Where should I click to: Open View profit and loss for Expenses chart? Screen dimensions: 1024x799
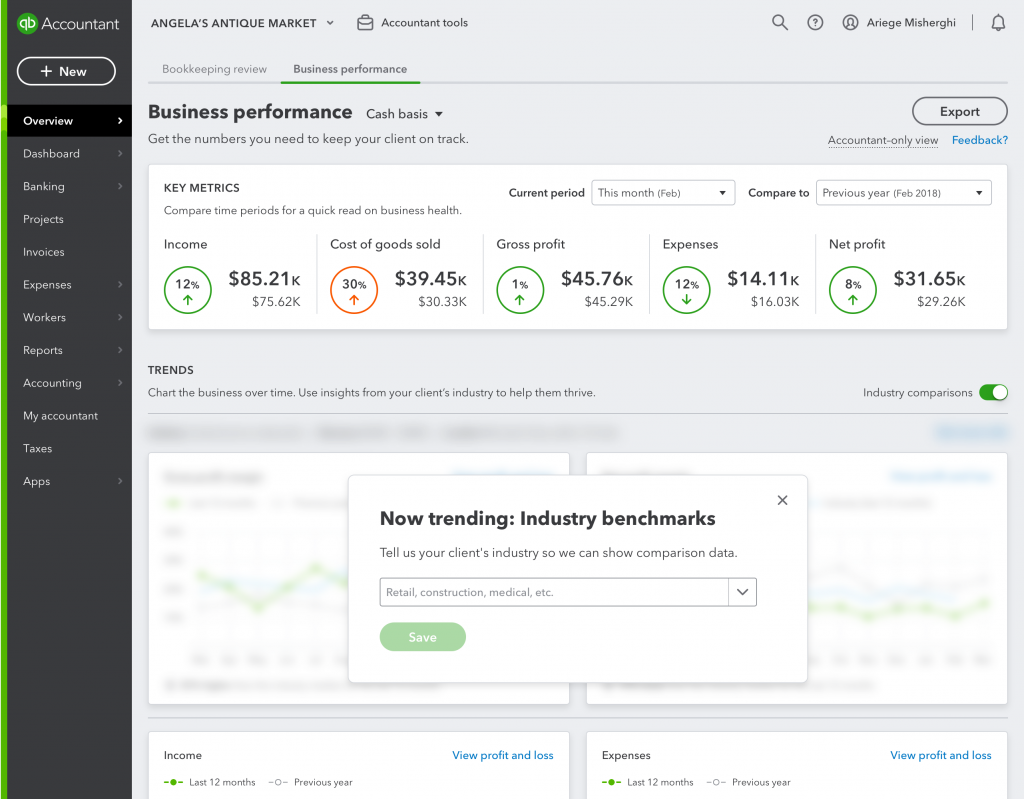(940, 755)
